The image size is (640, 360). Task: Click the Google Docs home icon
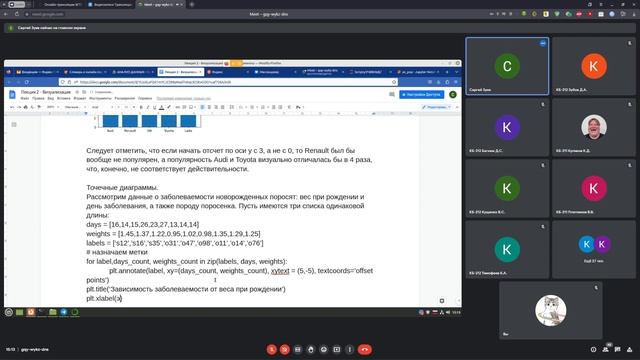[x=12, y=95]
